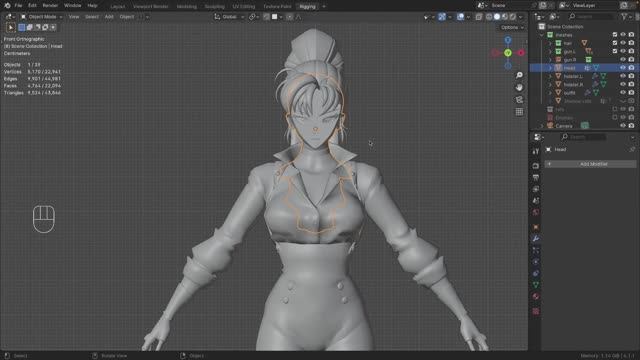Image resolution: width=640 pixels, height=360 pixels.
Task: Choose the set-new-selection mode icon
Action: 22,27
